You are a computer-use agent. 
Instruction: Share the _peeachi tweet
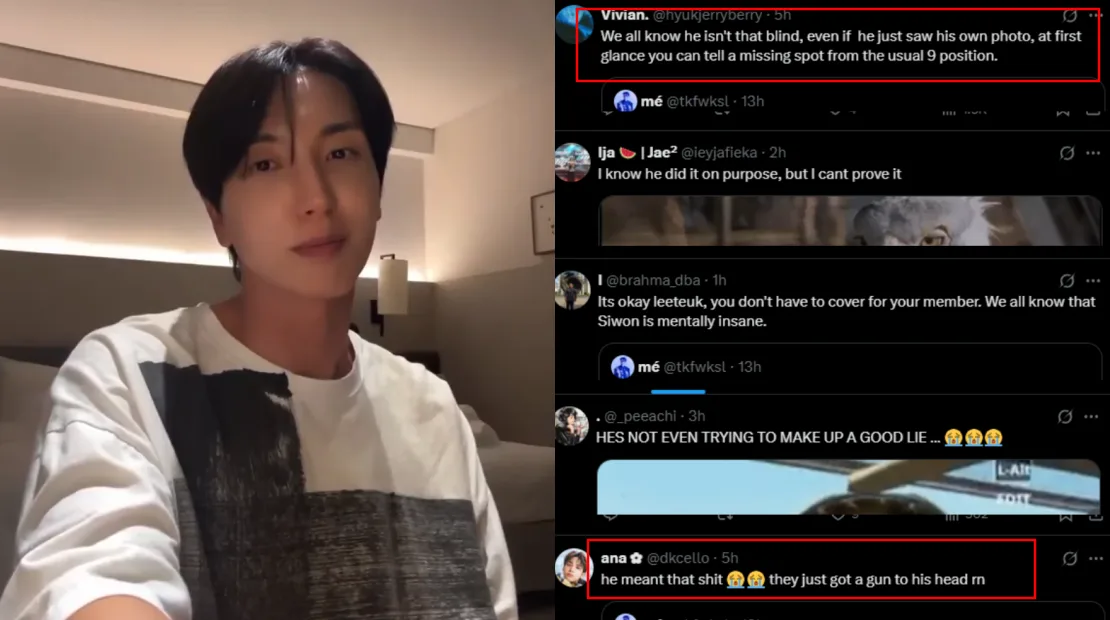point(1095,517)
